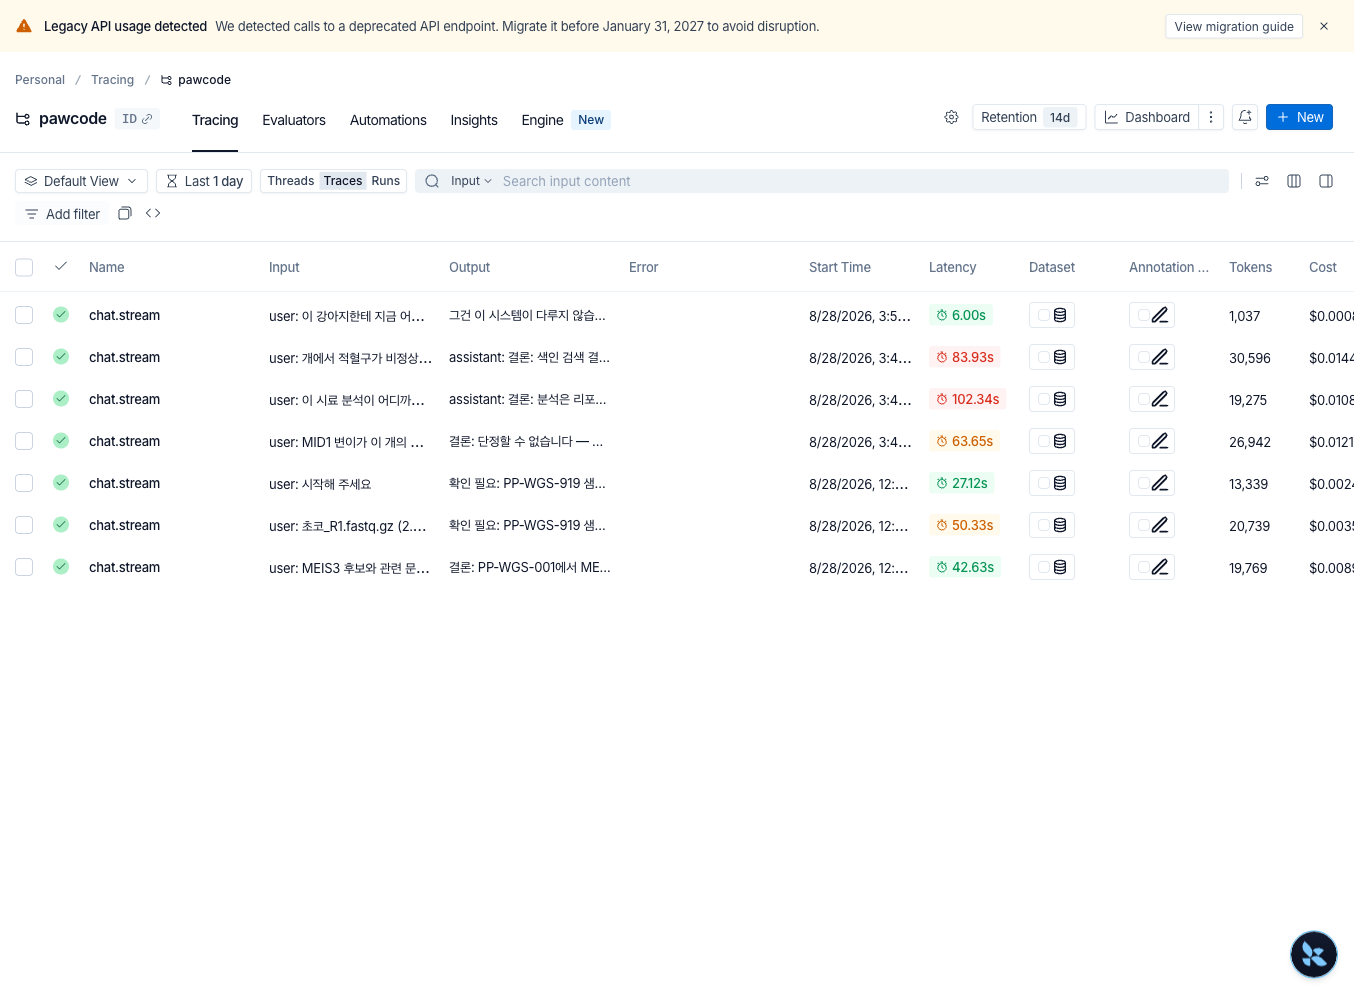Open the columns layout icon
1354x1000 pixels.
pos(1294,181)
